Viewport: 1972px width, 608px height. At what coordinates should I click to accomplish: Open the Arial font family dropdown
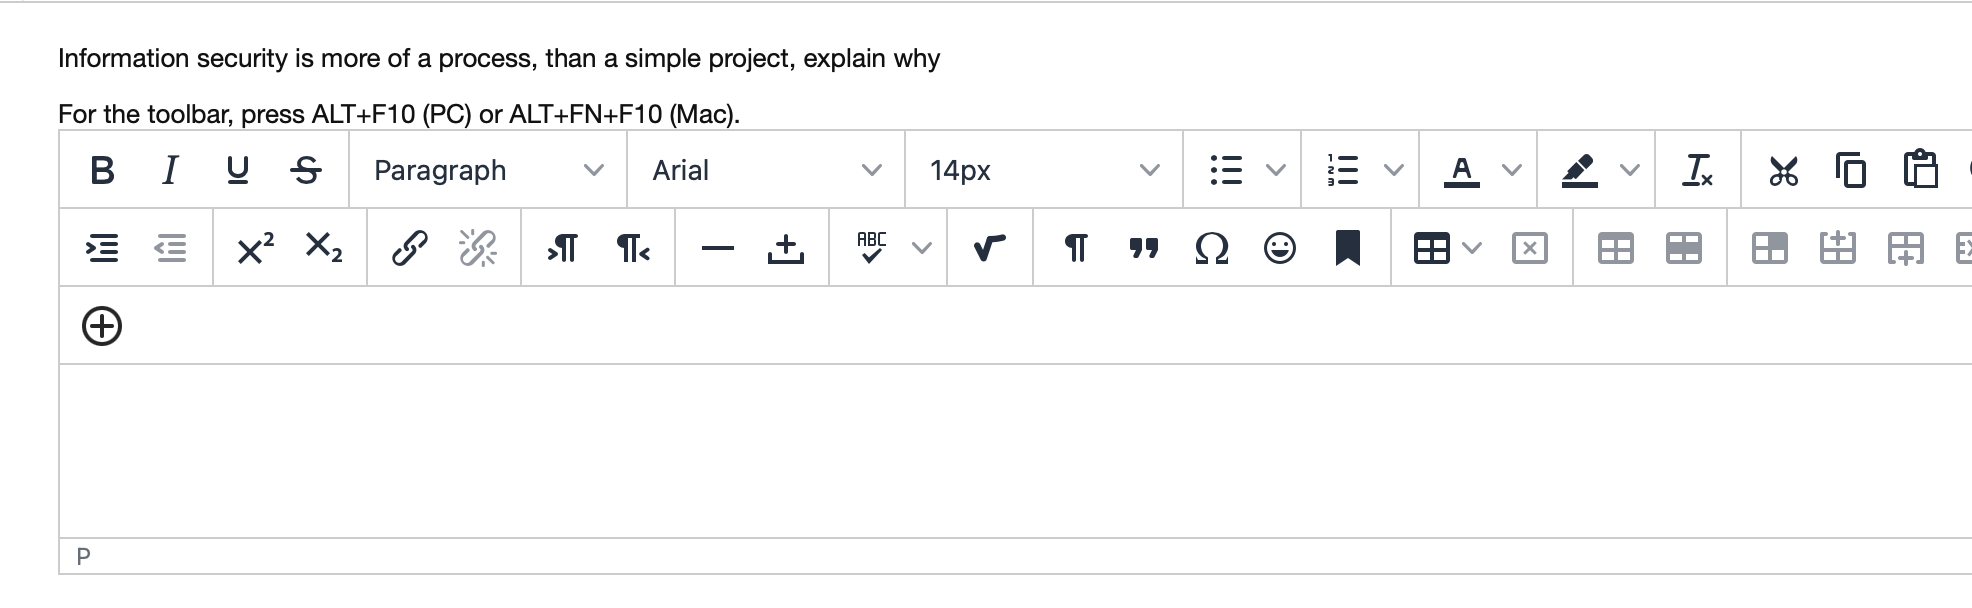point(766,170)
